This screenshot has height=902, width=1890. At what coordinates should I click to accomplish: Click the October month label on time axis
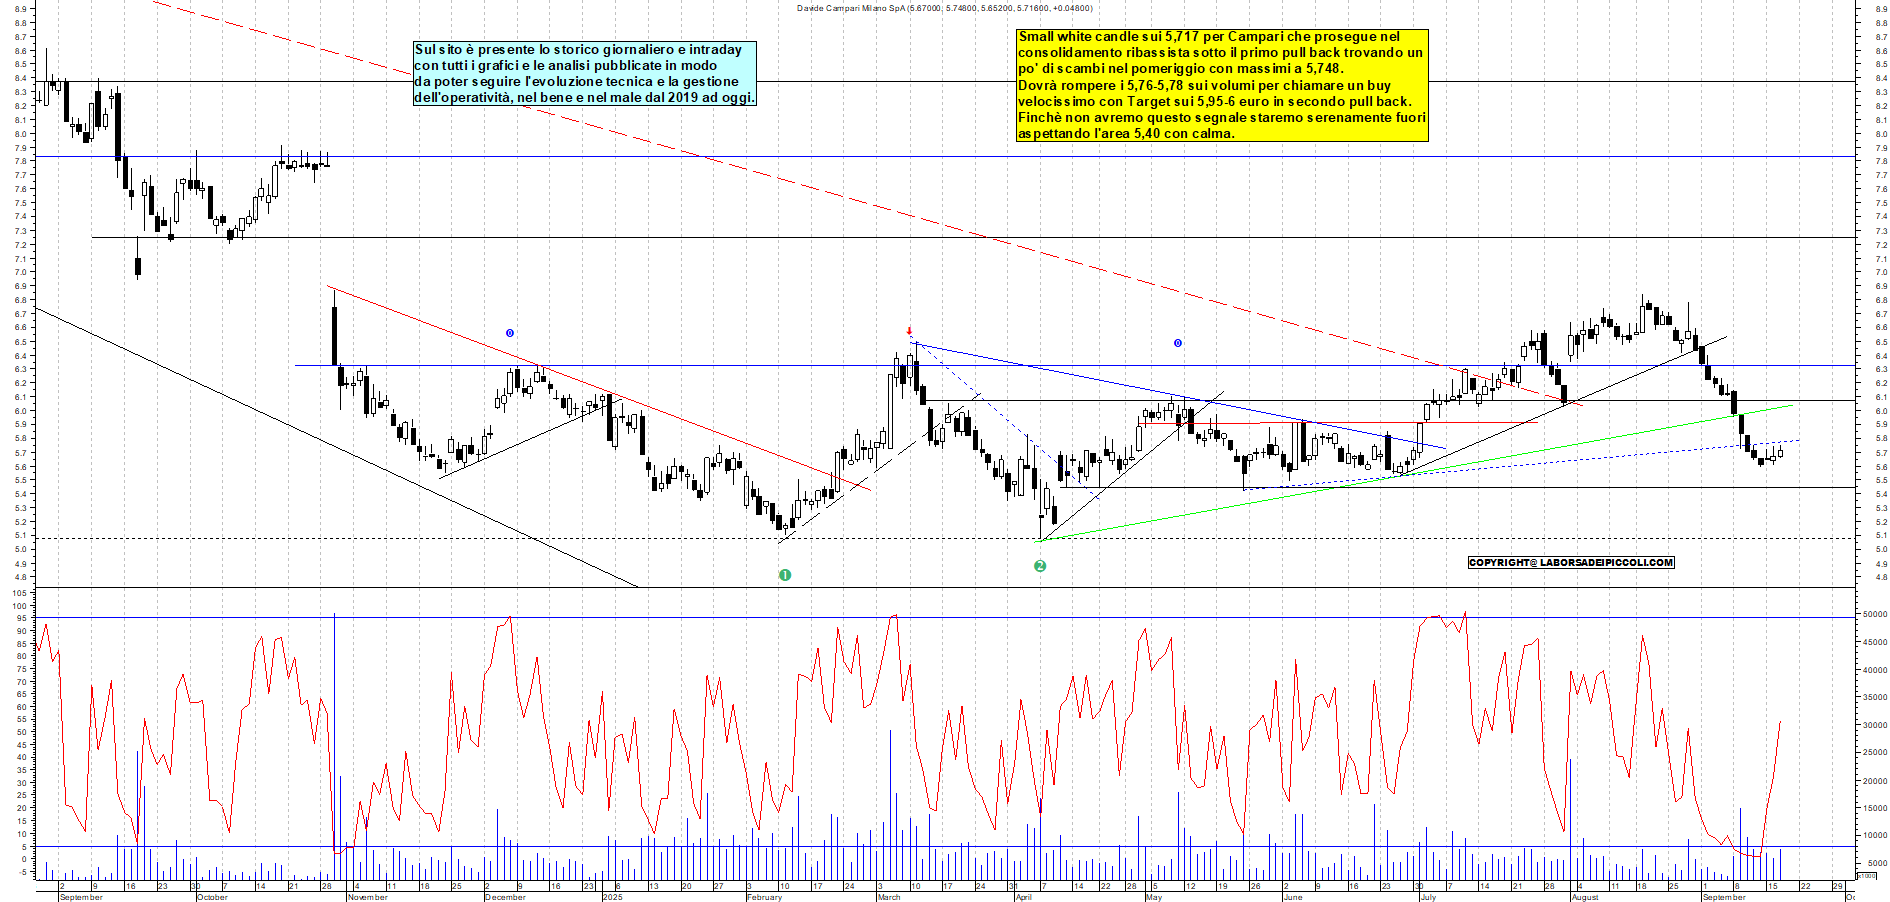tap(212, 897)
